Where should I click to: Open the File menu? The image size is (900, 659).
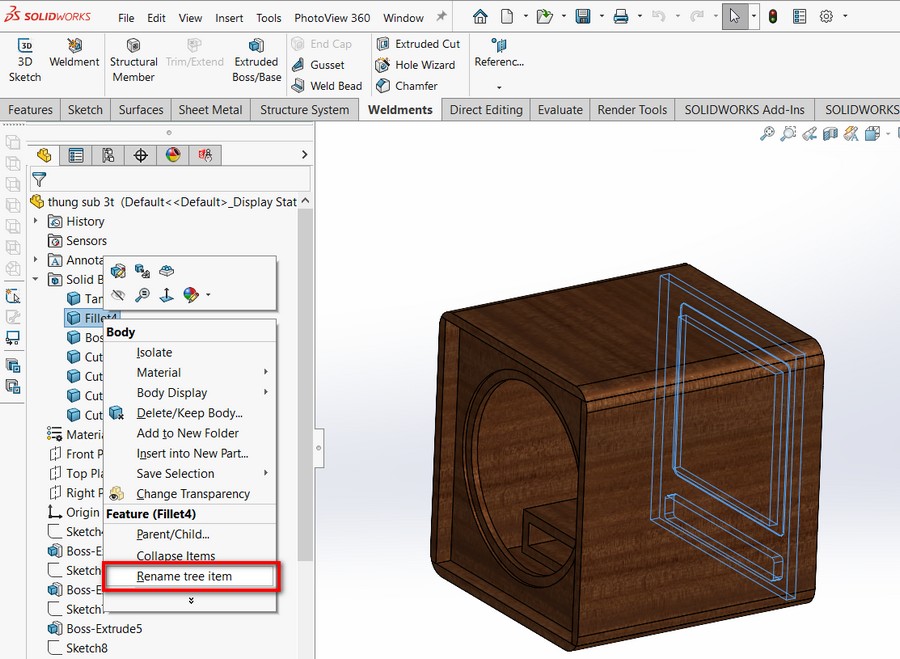click(x=126, y=18)
